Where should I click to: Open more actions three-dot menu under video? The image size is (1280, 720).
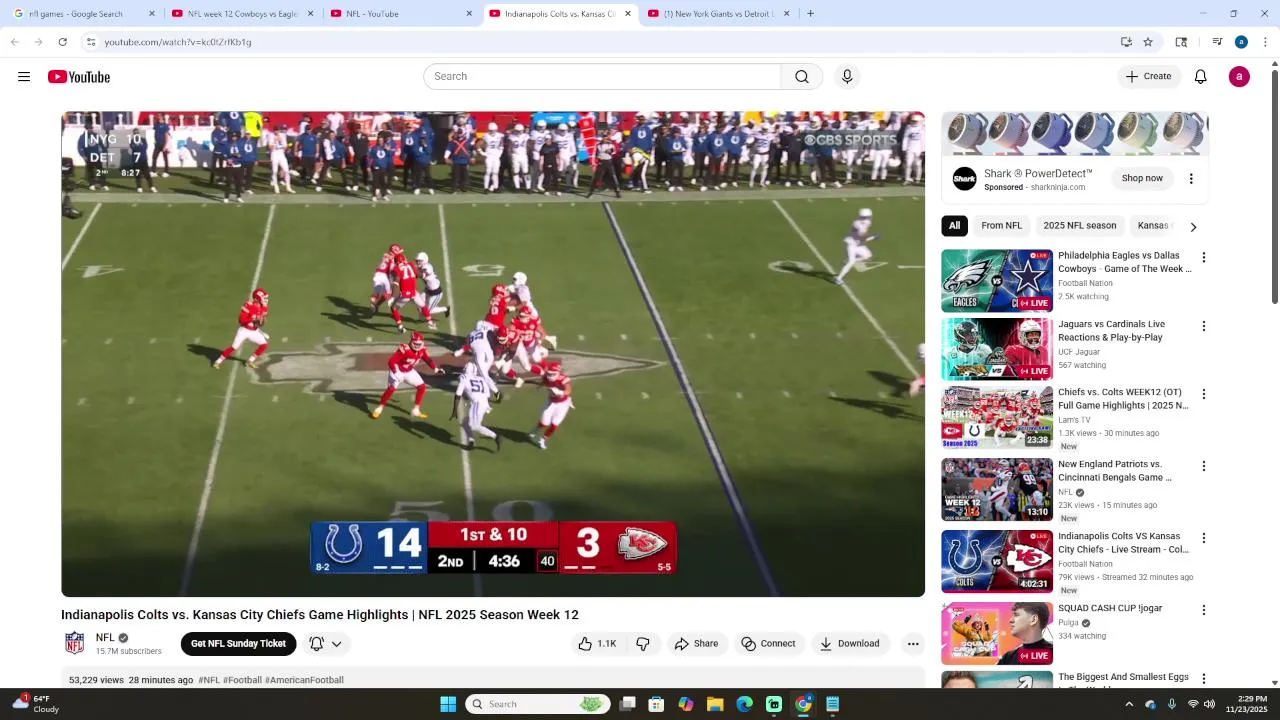point(913,644)
